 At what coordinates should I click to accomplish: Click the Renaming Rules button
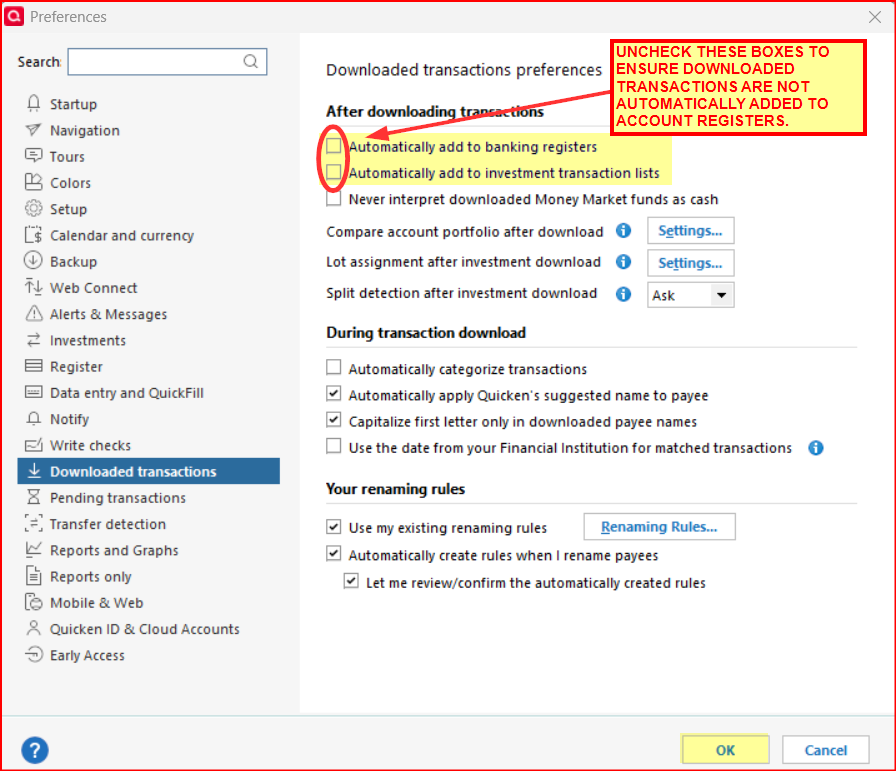click(659, 526)
